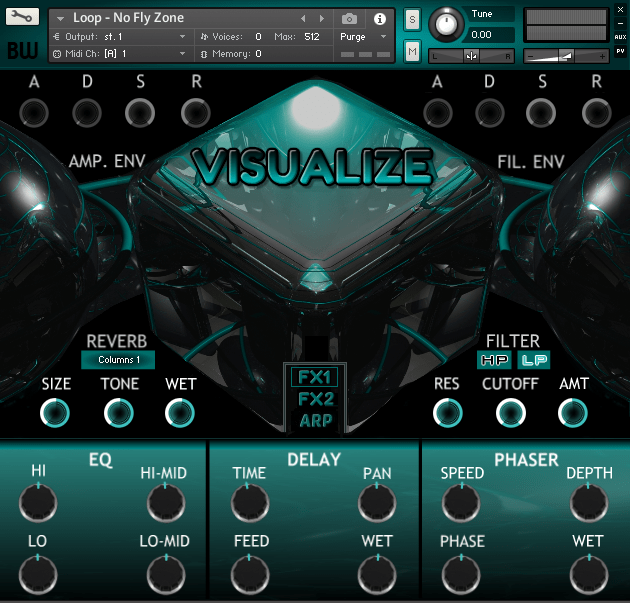Screen dimensions: 630x603
Task: Toggle the Solo S button
Action: click(x=412, y=20)
